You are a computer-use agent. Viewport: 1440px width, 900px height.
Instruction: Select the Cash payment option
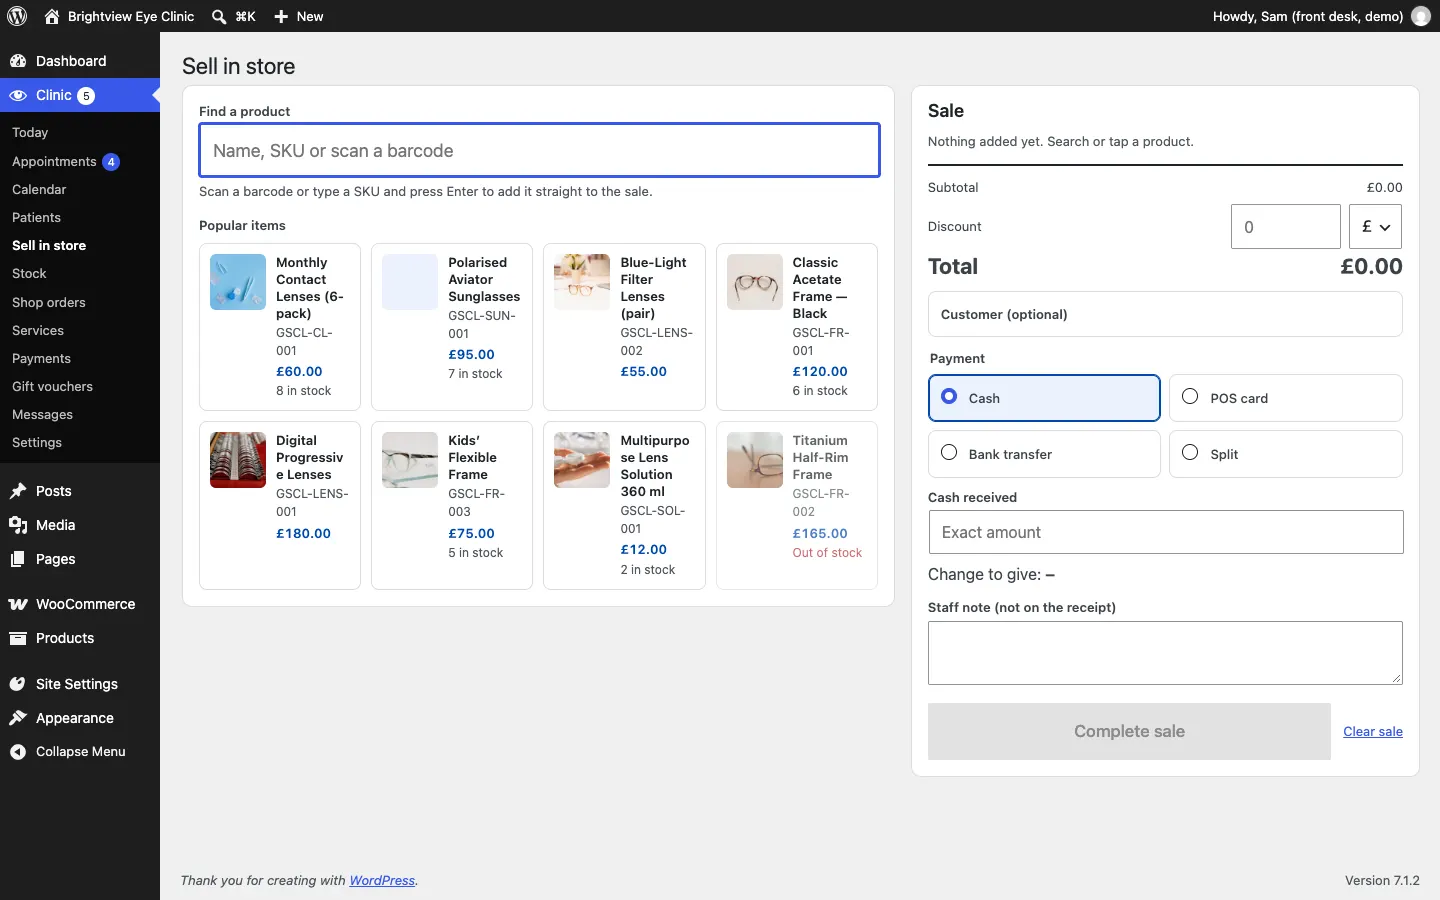coord(1045,398)
